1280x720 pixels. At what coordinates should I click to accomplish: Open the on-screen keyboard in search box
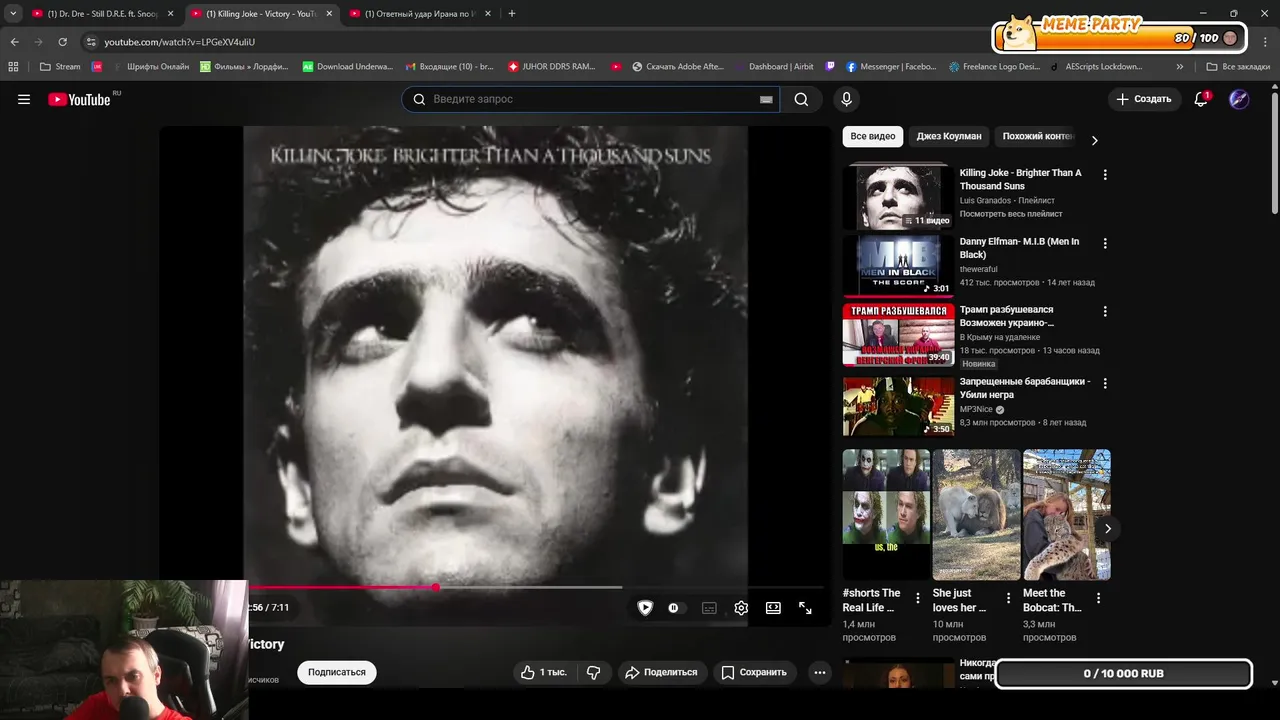click(x=766, y=99)
